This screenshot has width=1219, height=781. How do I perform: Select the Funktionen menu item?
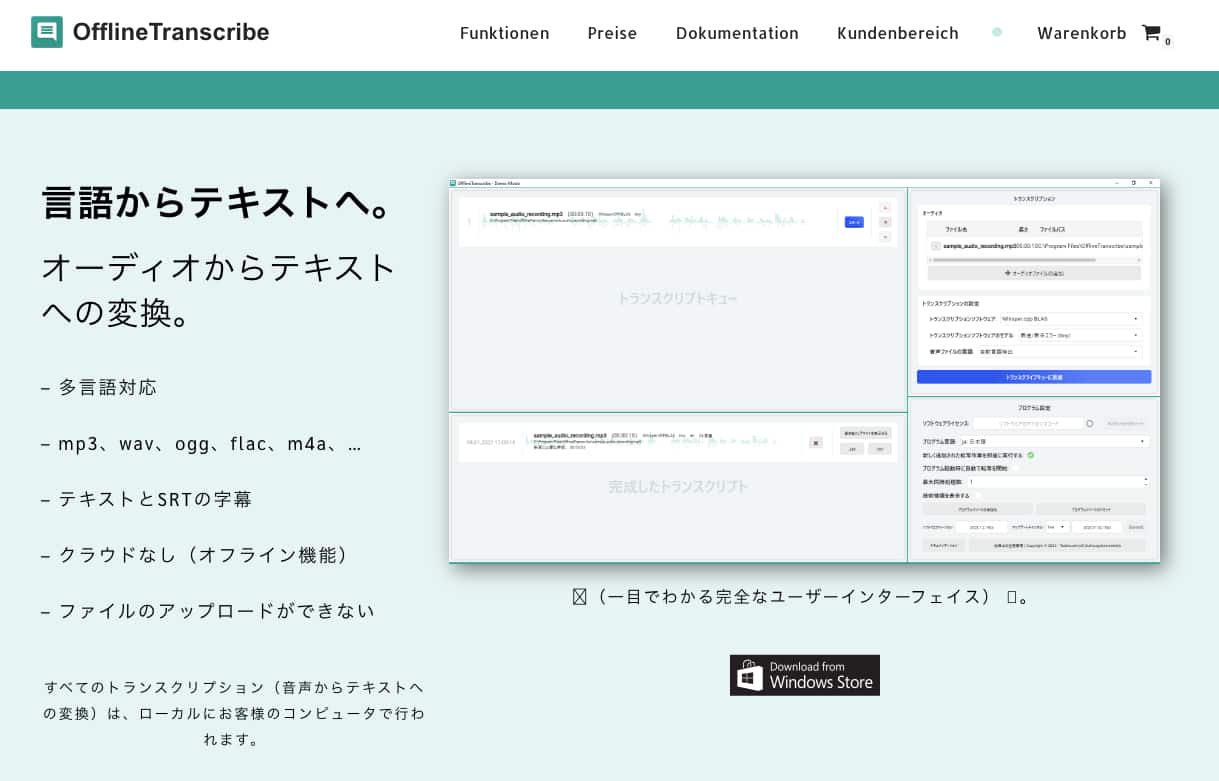click(504, 33)
